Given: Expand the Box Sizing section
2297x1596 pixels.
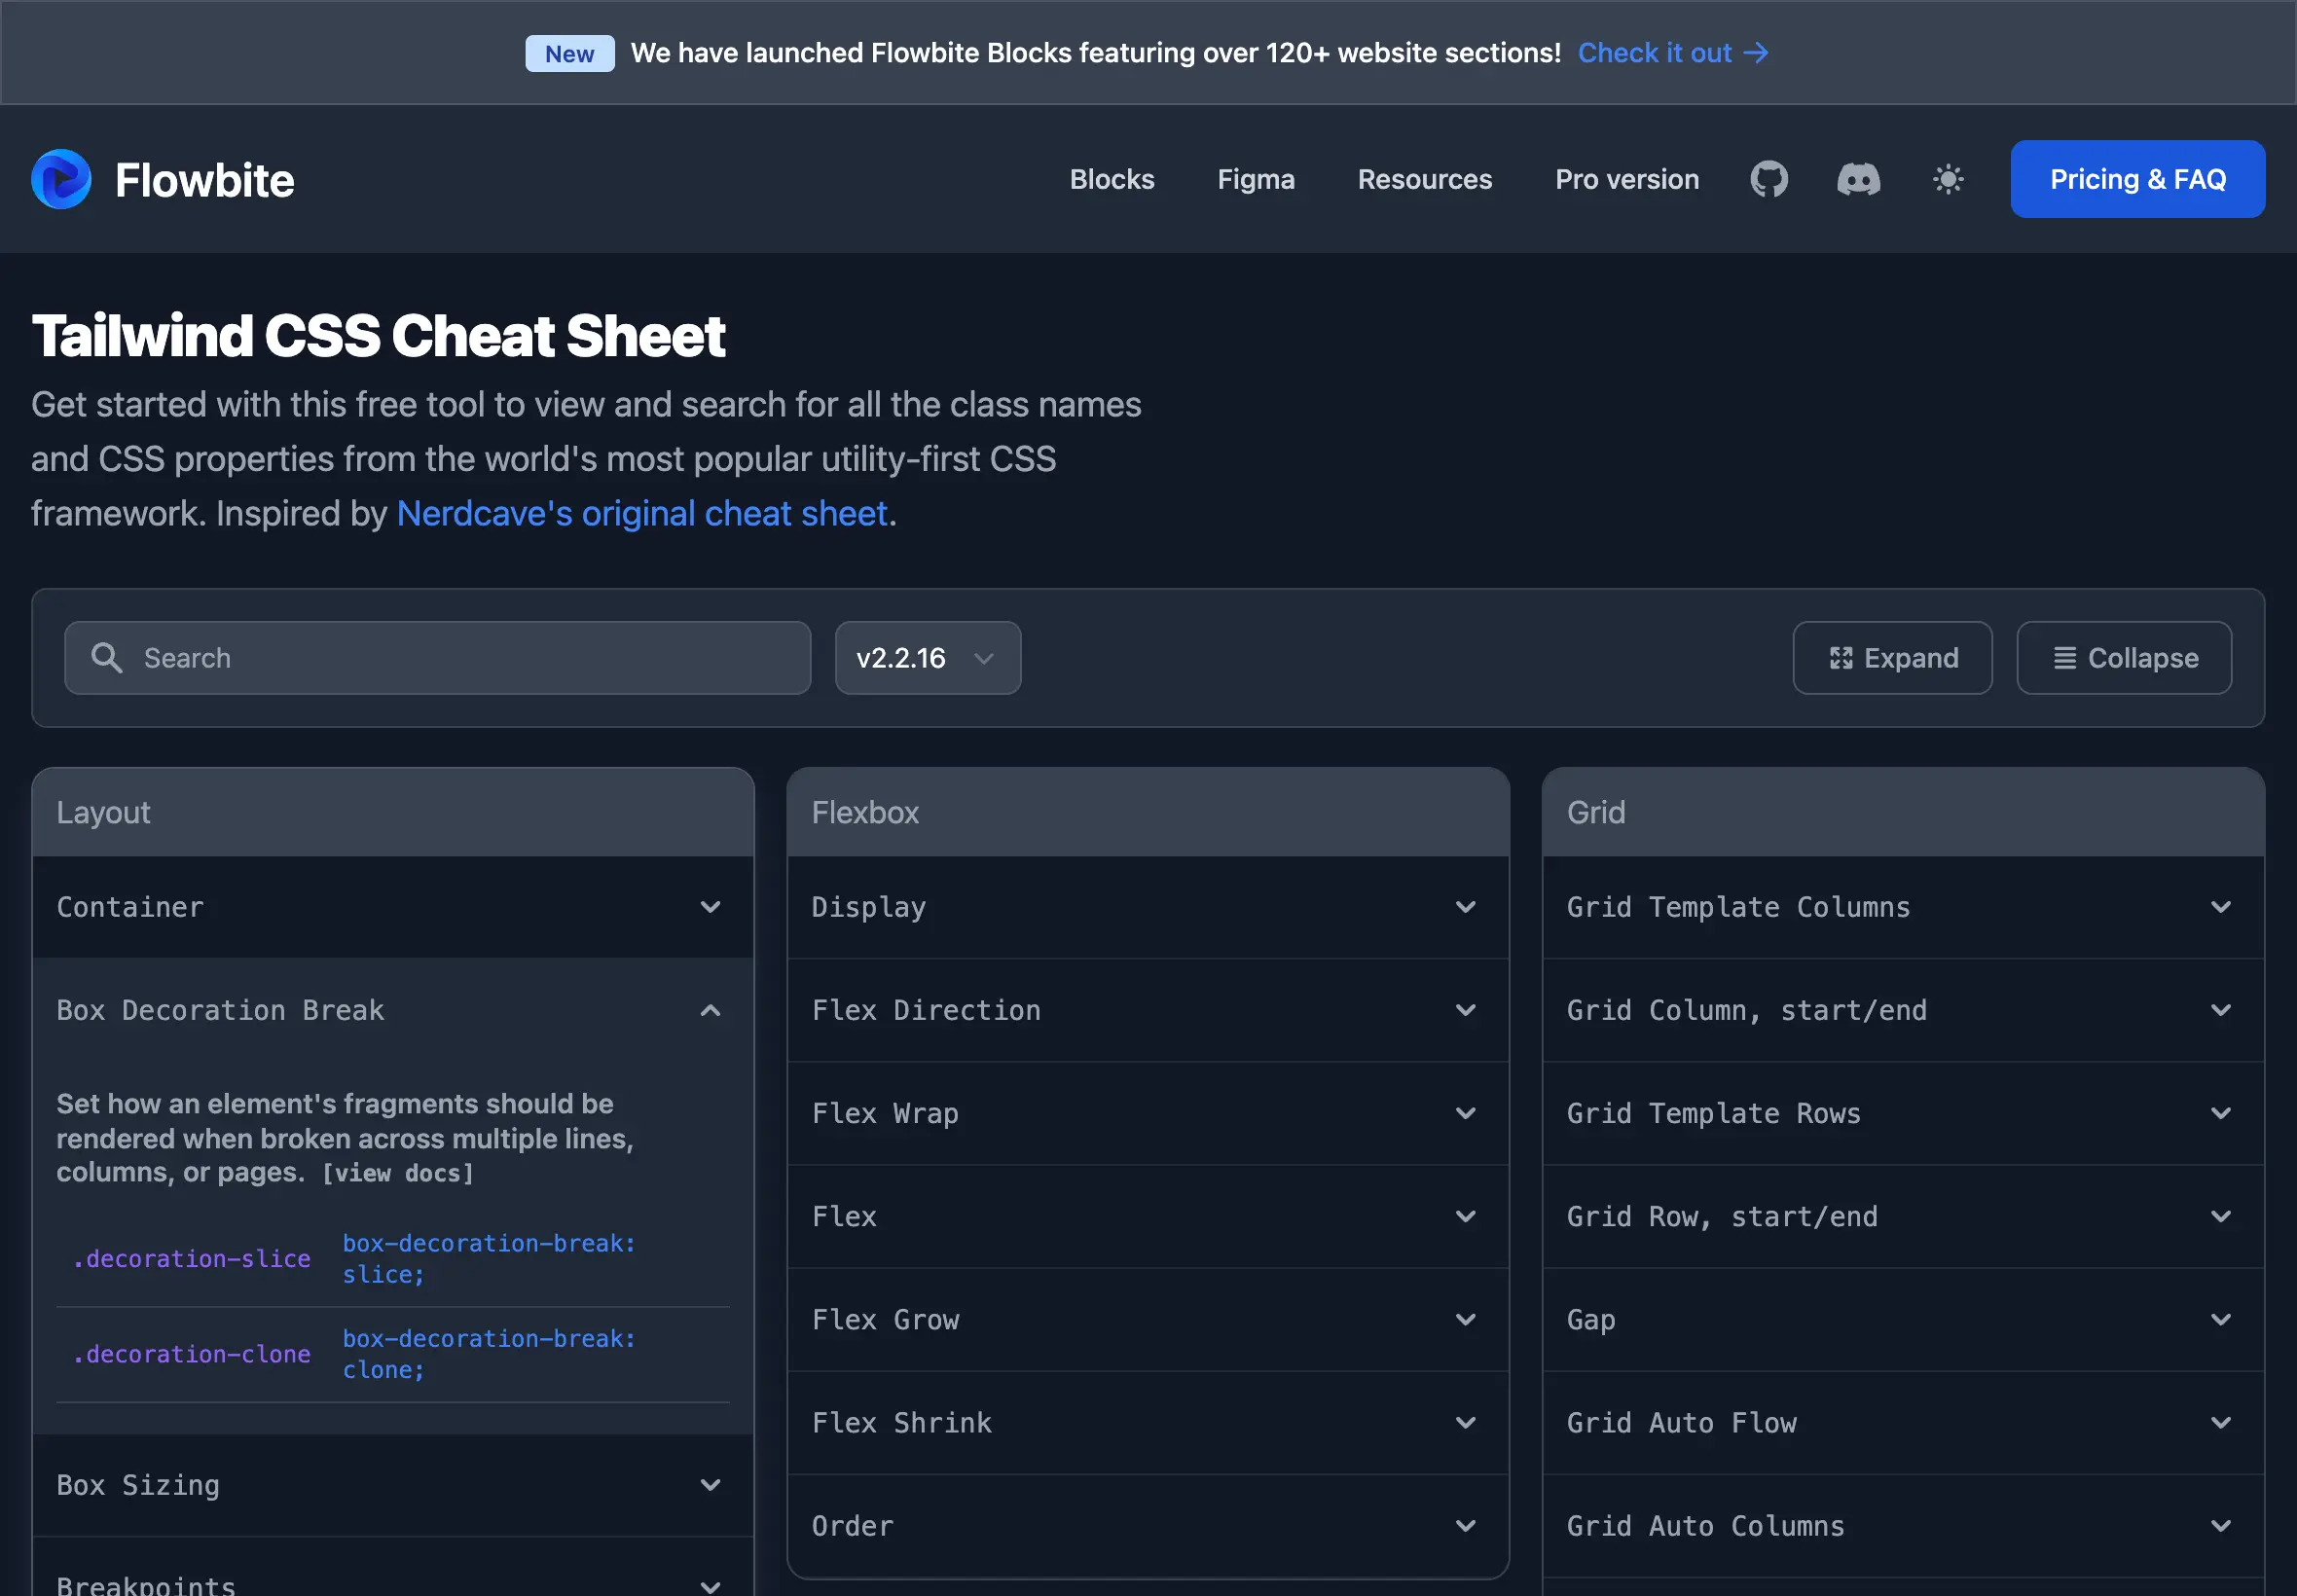Looking at the screenshot, I should (392, 1485).
